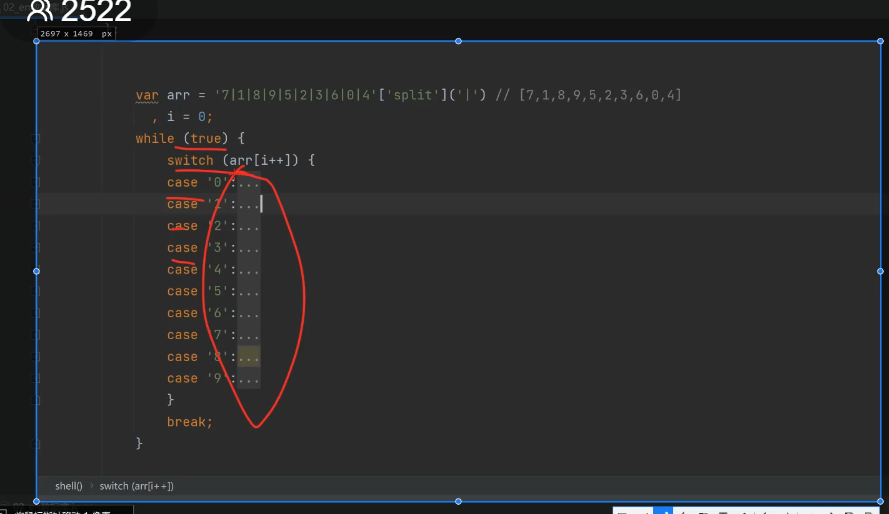Click the viewers count person icon
This screenshot has height=514, width=889.
[x=39, y=10]
